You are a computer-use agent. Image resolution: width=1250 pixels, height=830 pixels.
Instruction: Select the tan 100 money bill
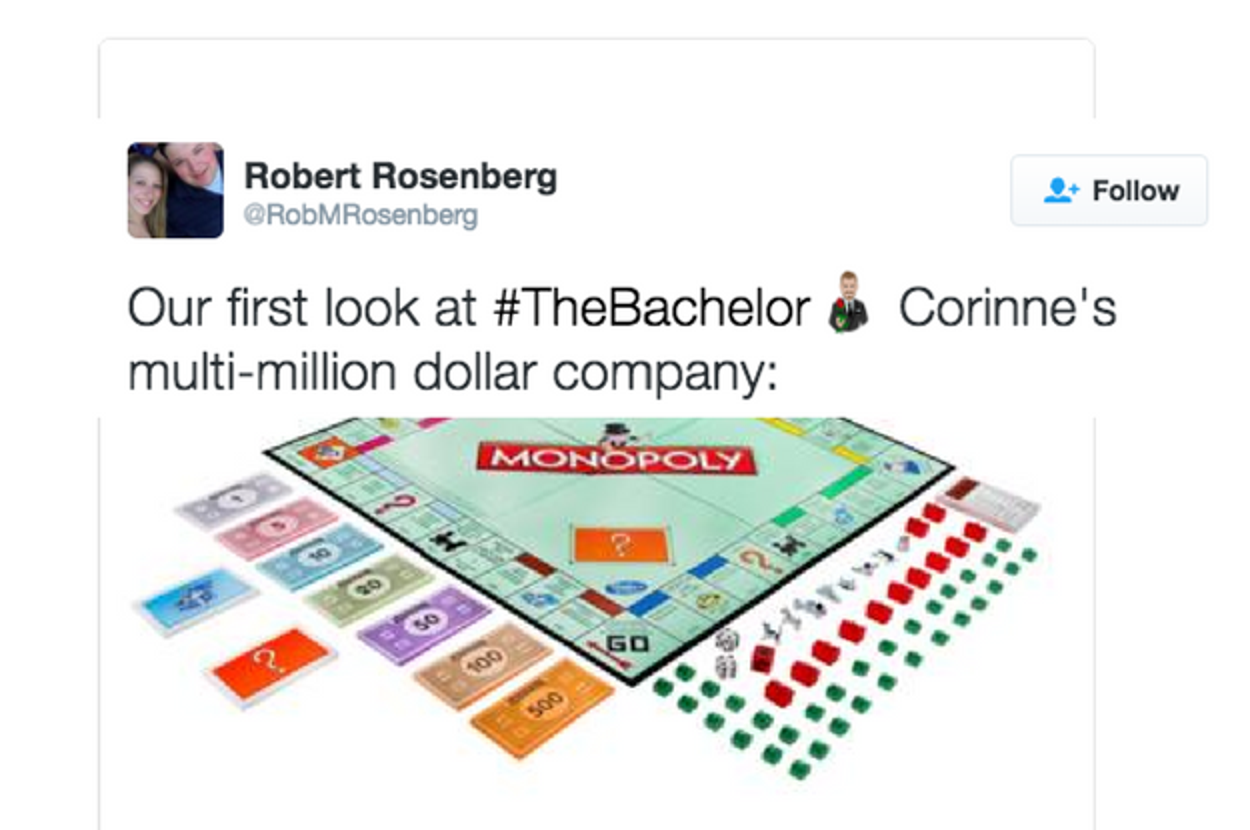(484, 664)
